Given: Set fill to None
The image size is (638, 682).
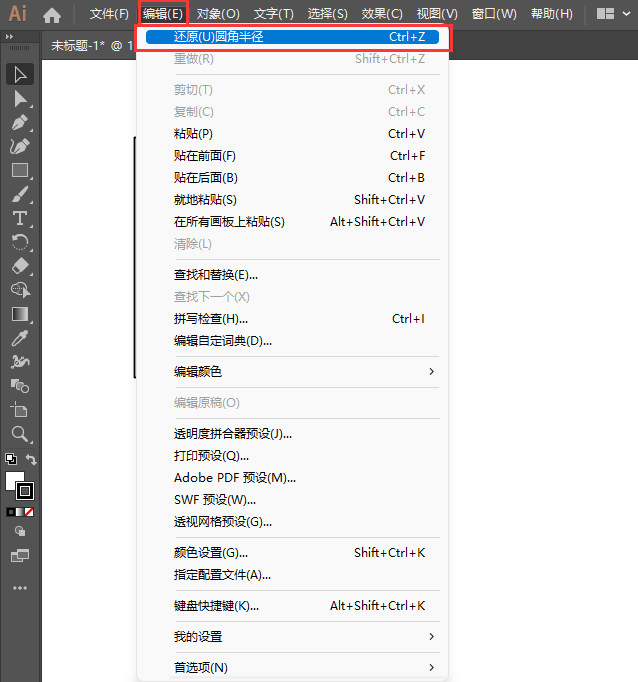Looking at the screenshot, I should (x=29, y=512).
